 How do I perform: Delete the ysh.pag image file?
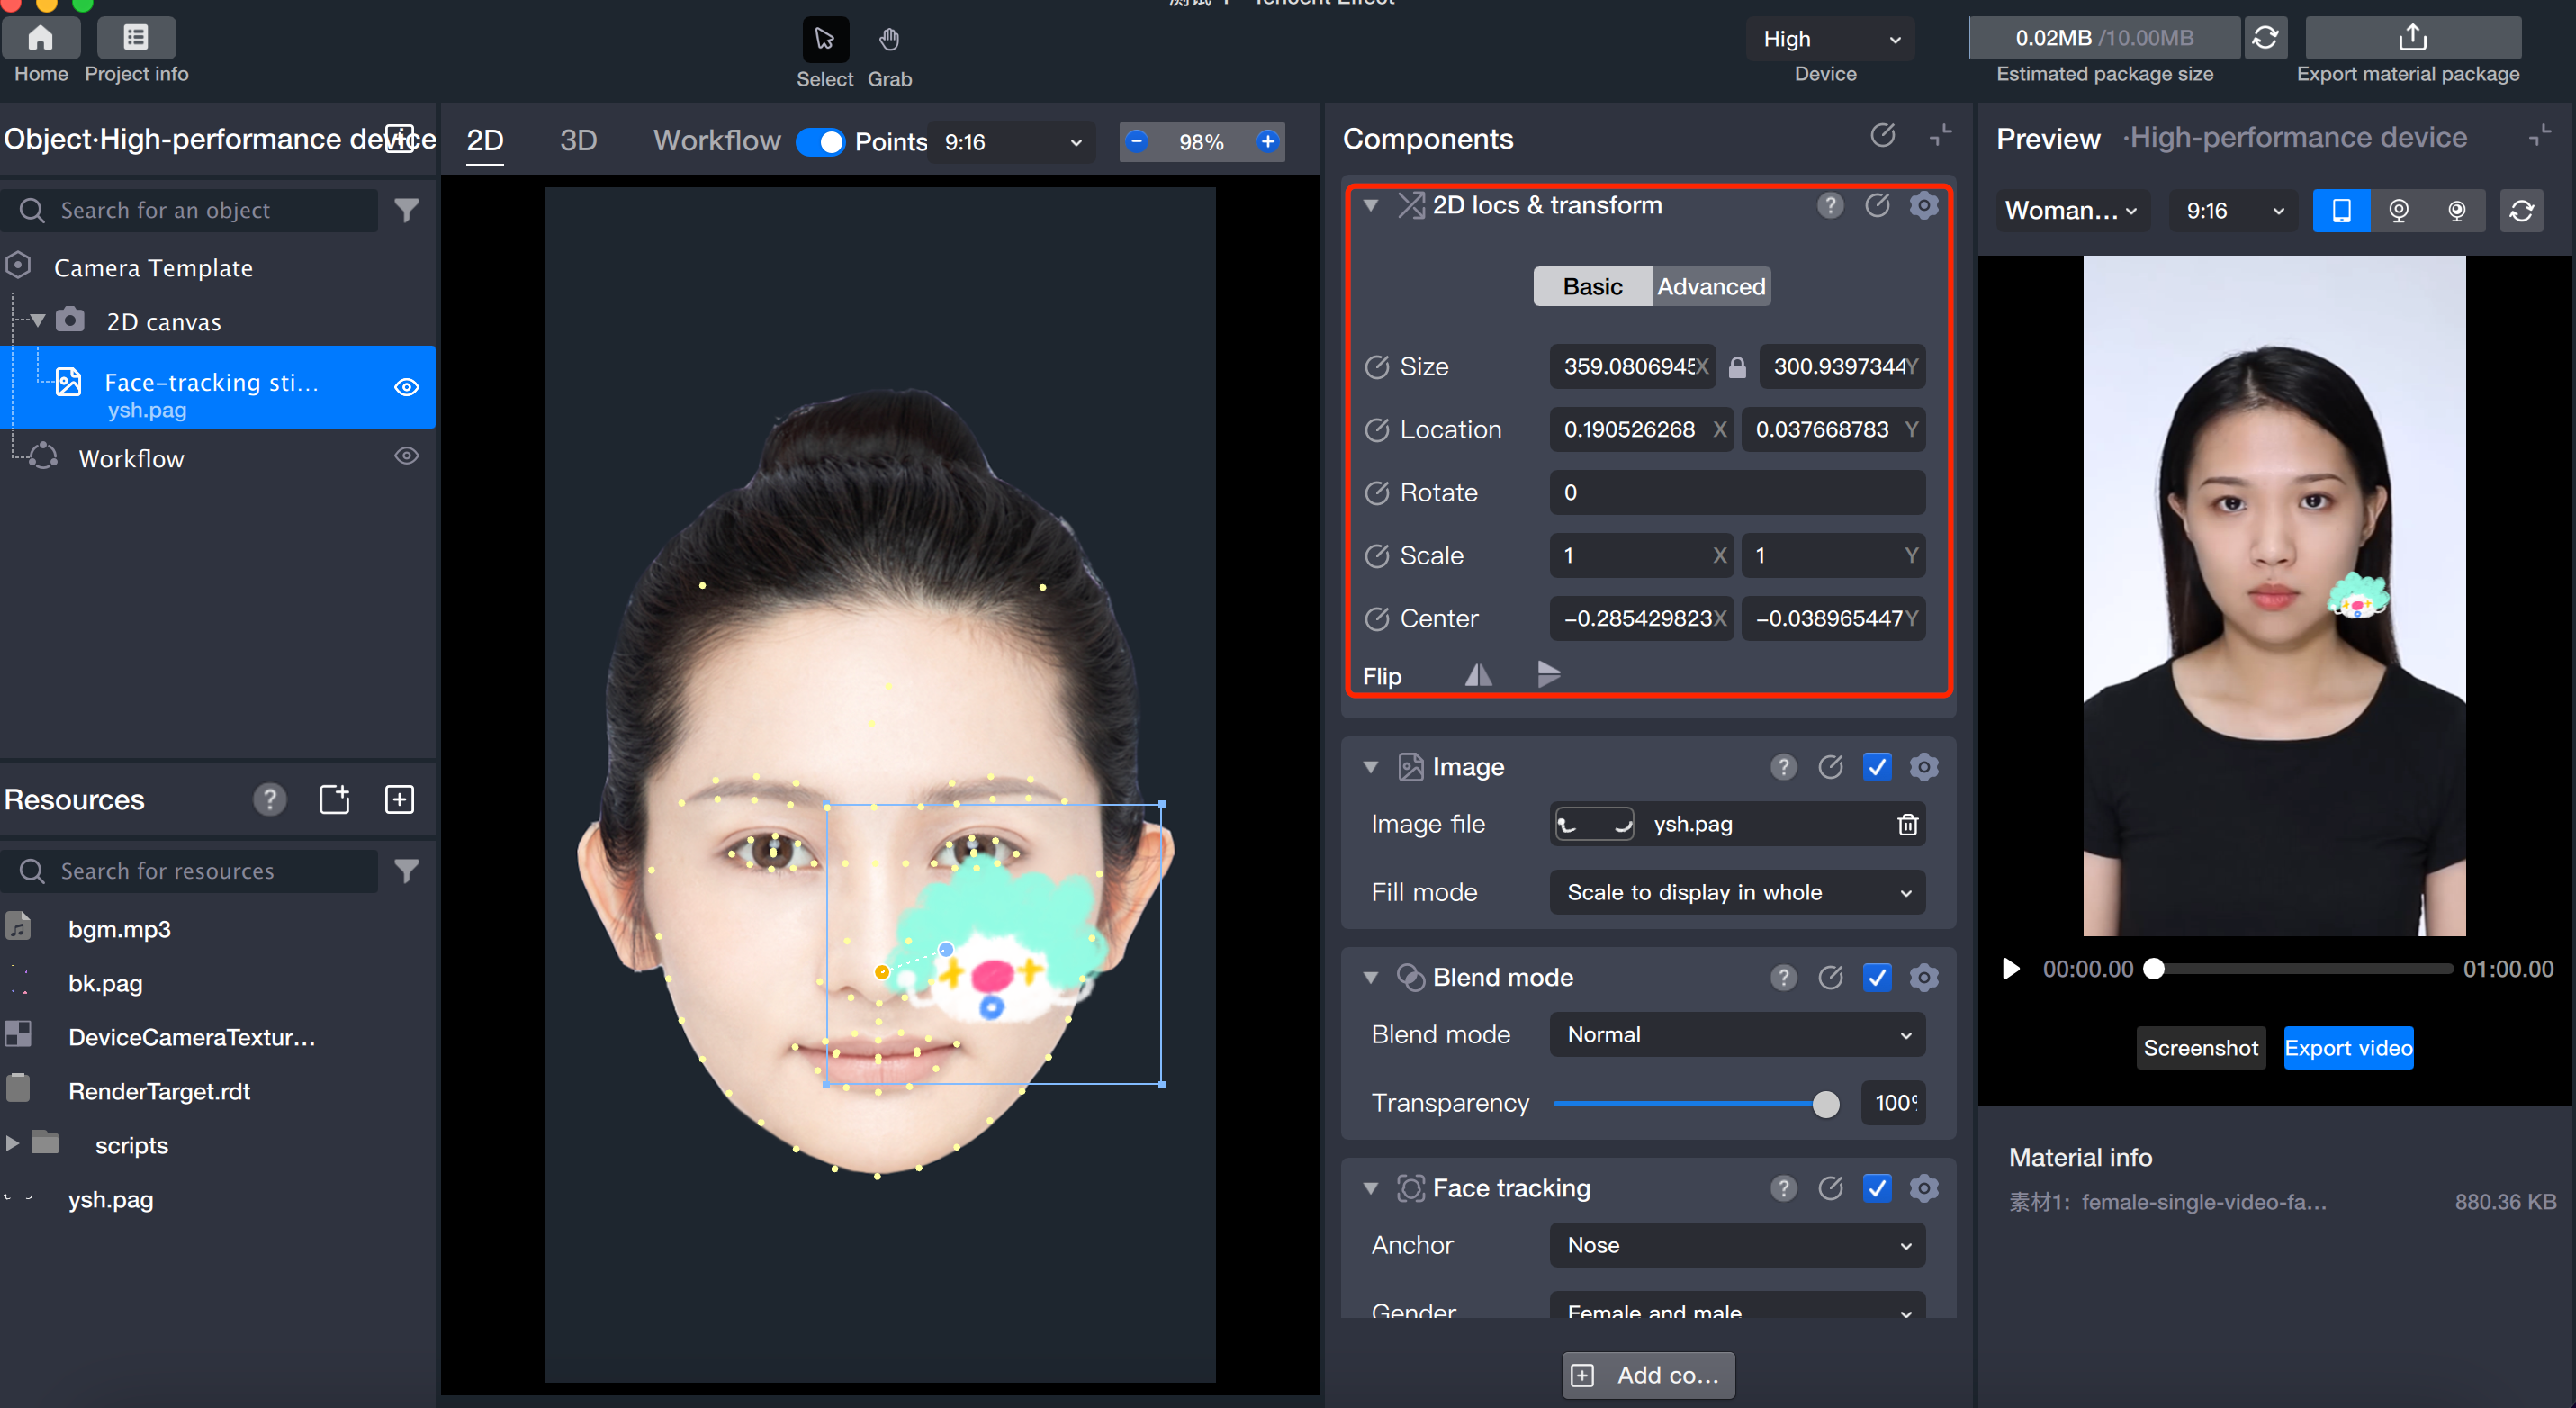[1907, 824]
